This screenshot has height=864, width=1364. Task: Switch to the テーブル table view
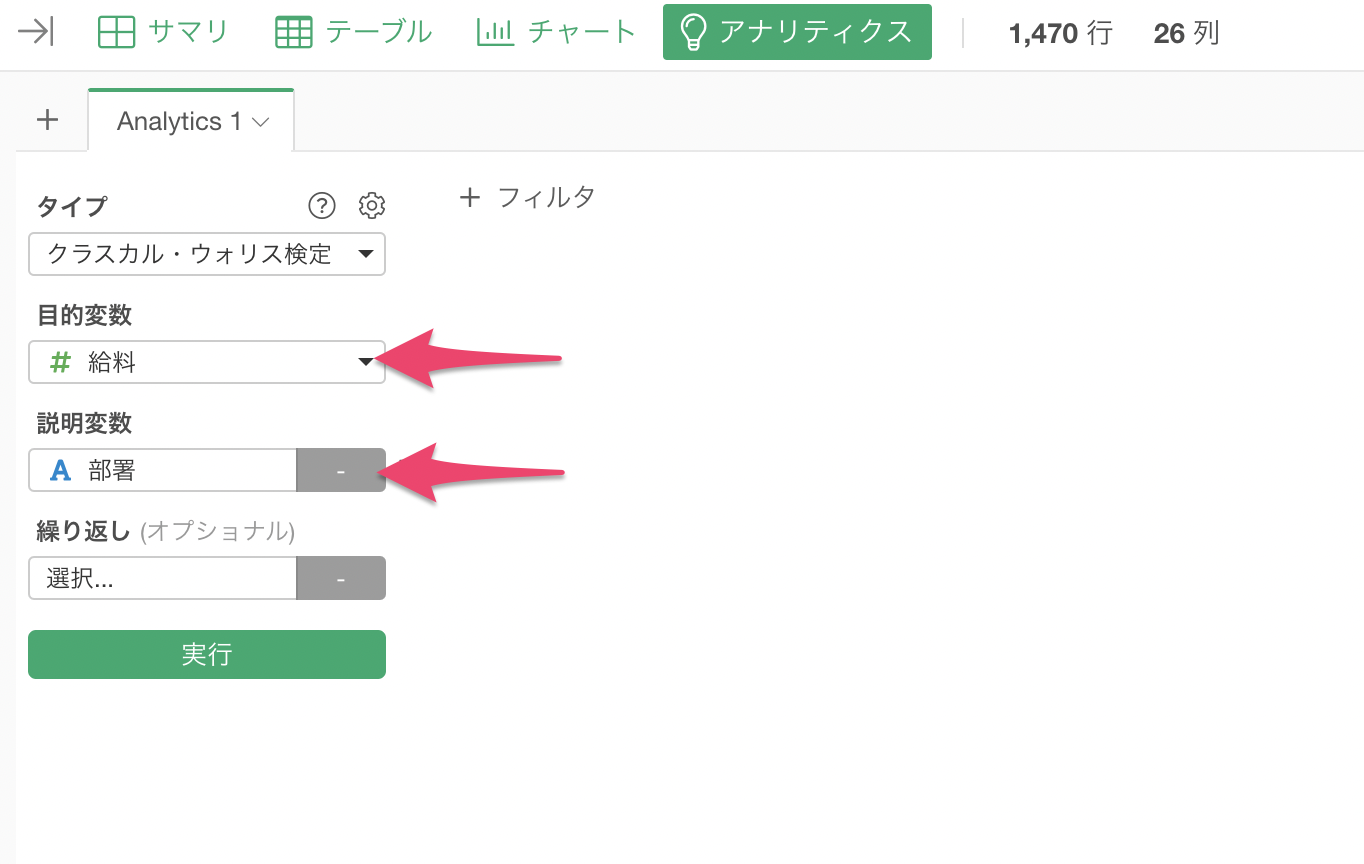353,32
